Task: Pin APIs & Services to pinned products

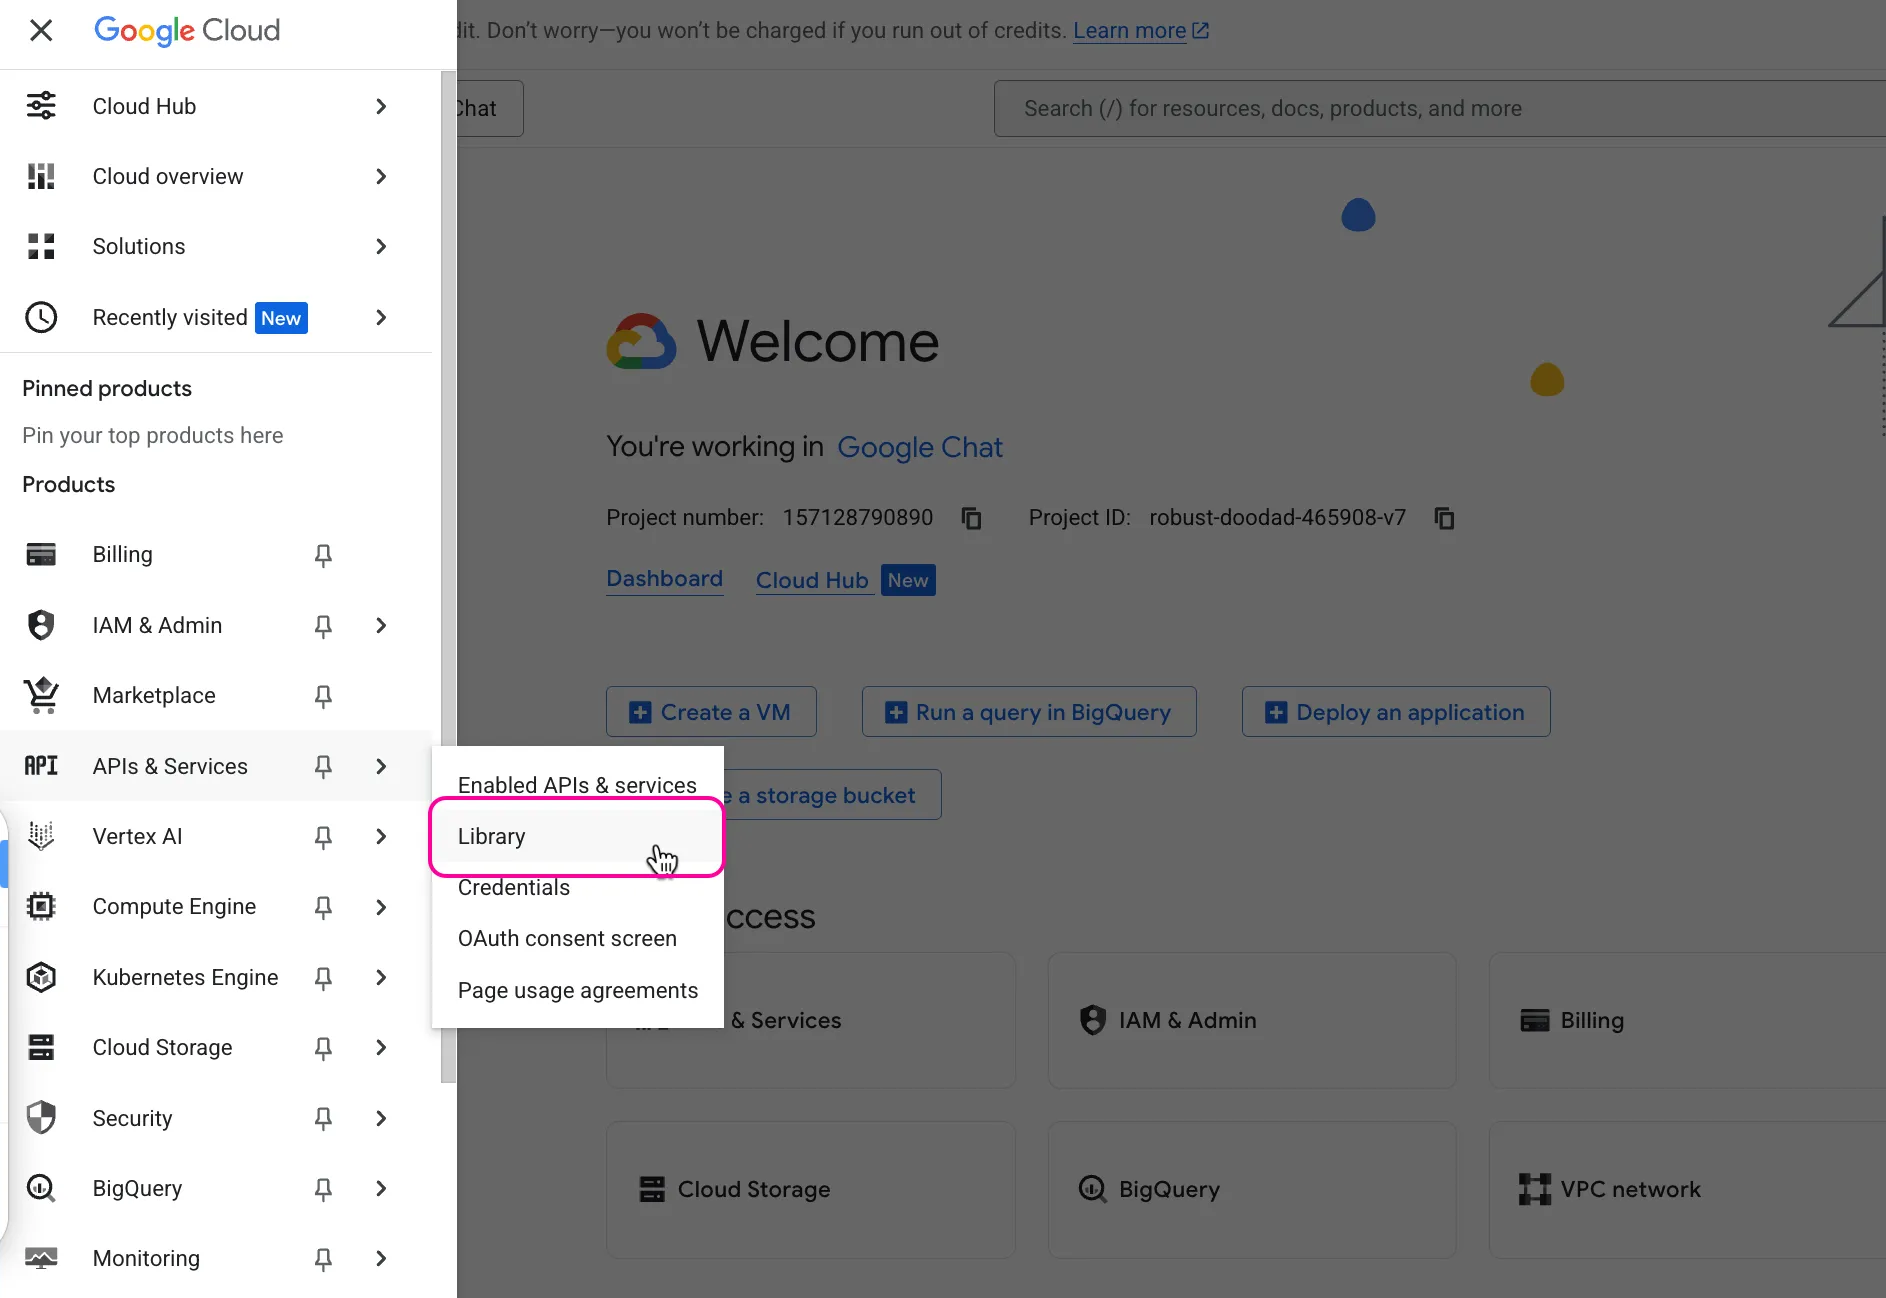Action: [323, 766]
